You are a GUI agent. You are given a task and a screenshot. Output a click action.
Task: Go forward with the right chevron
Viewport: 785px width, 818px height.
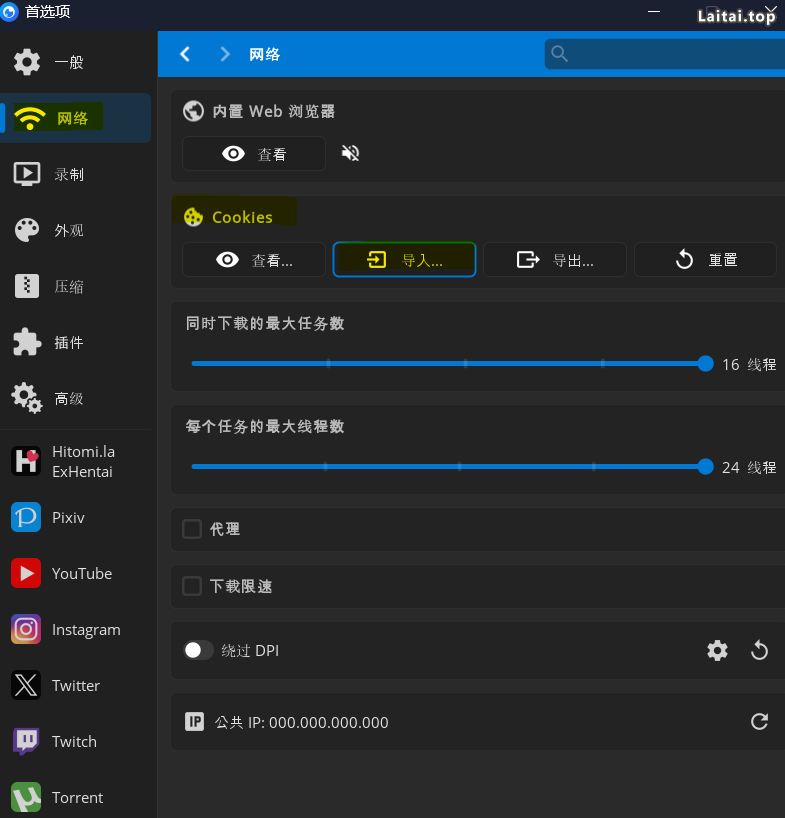tap(225, 54)
